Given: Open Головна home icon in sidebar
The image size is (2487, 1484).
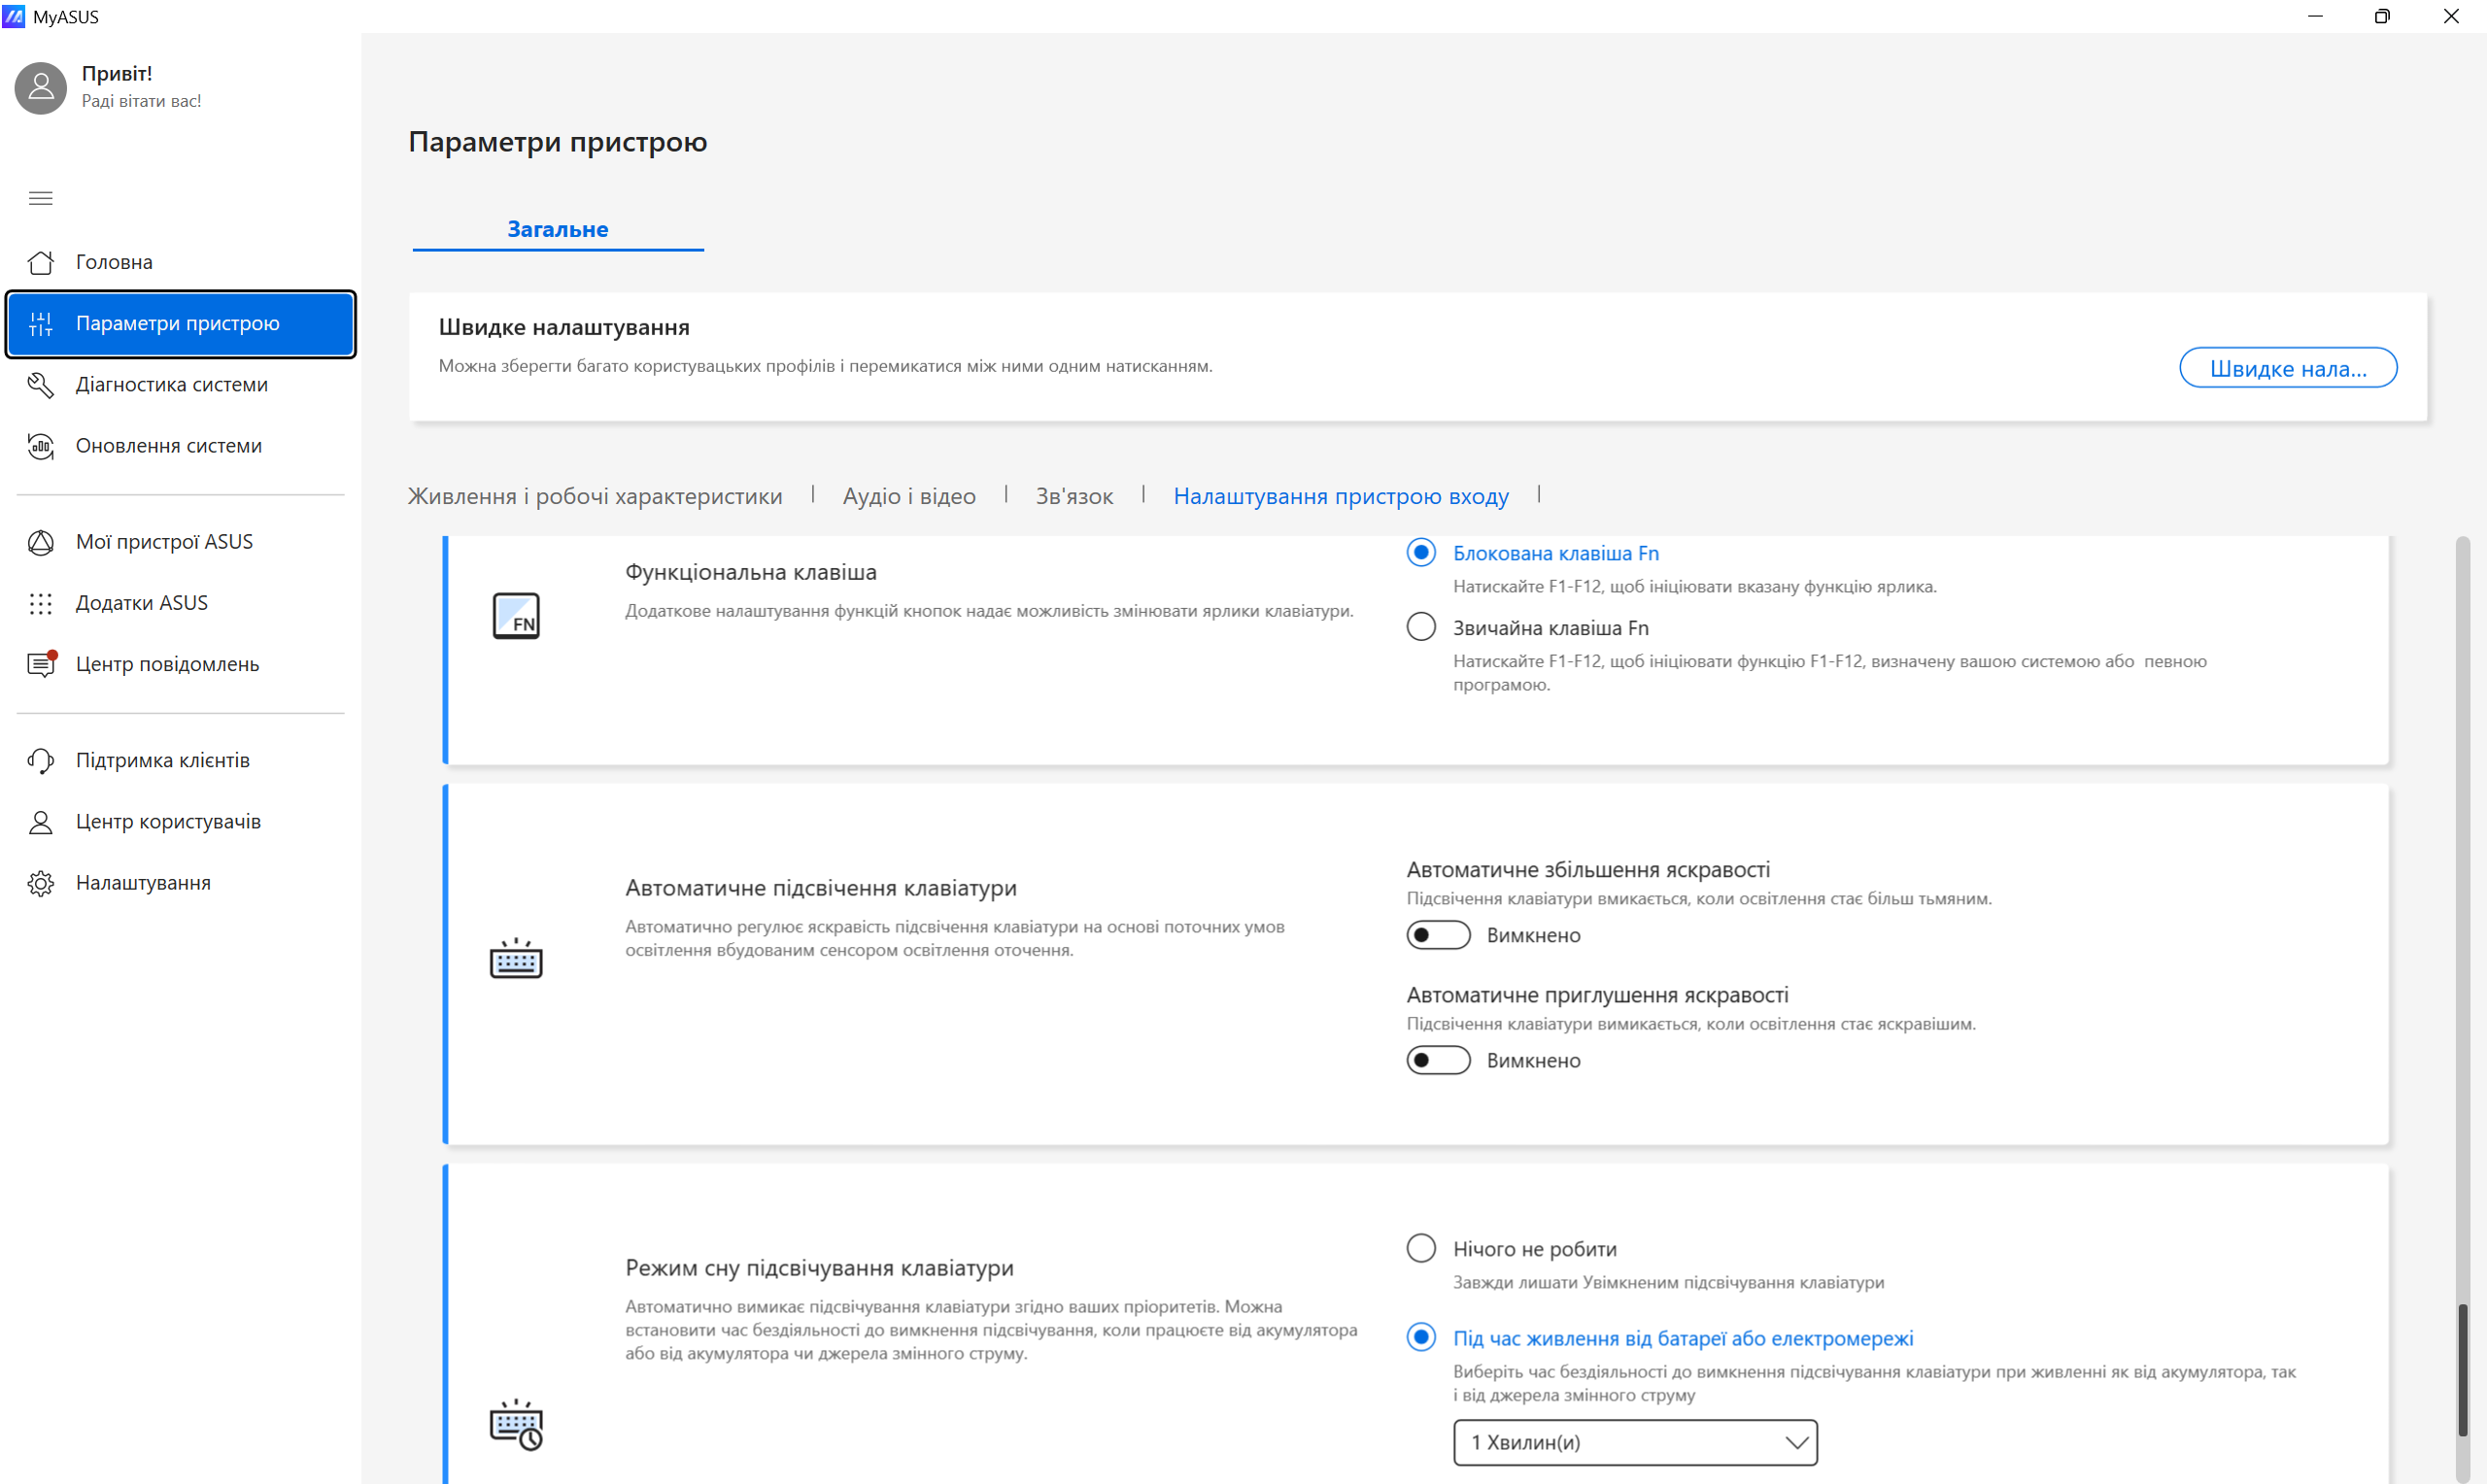Looking at the screenshot, I should 40,262.
